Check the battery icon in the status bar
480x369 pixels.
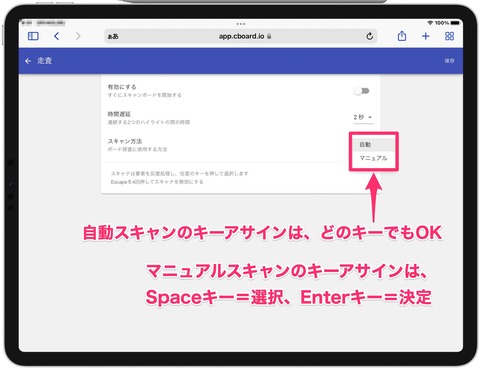click(x=455, y=23)
